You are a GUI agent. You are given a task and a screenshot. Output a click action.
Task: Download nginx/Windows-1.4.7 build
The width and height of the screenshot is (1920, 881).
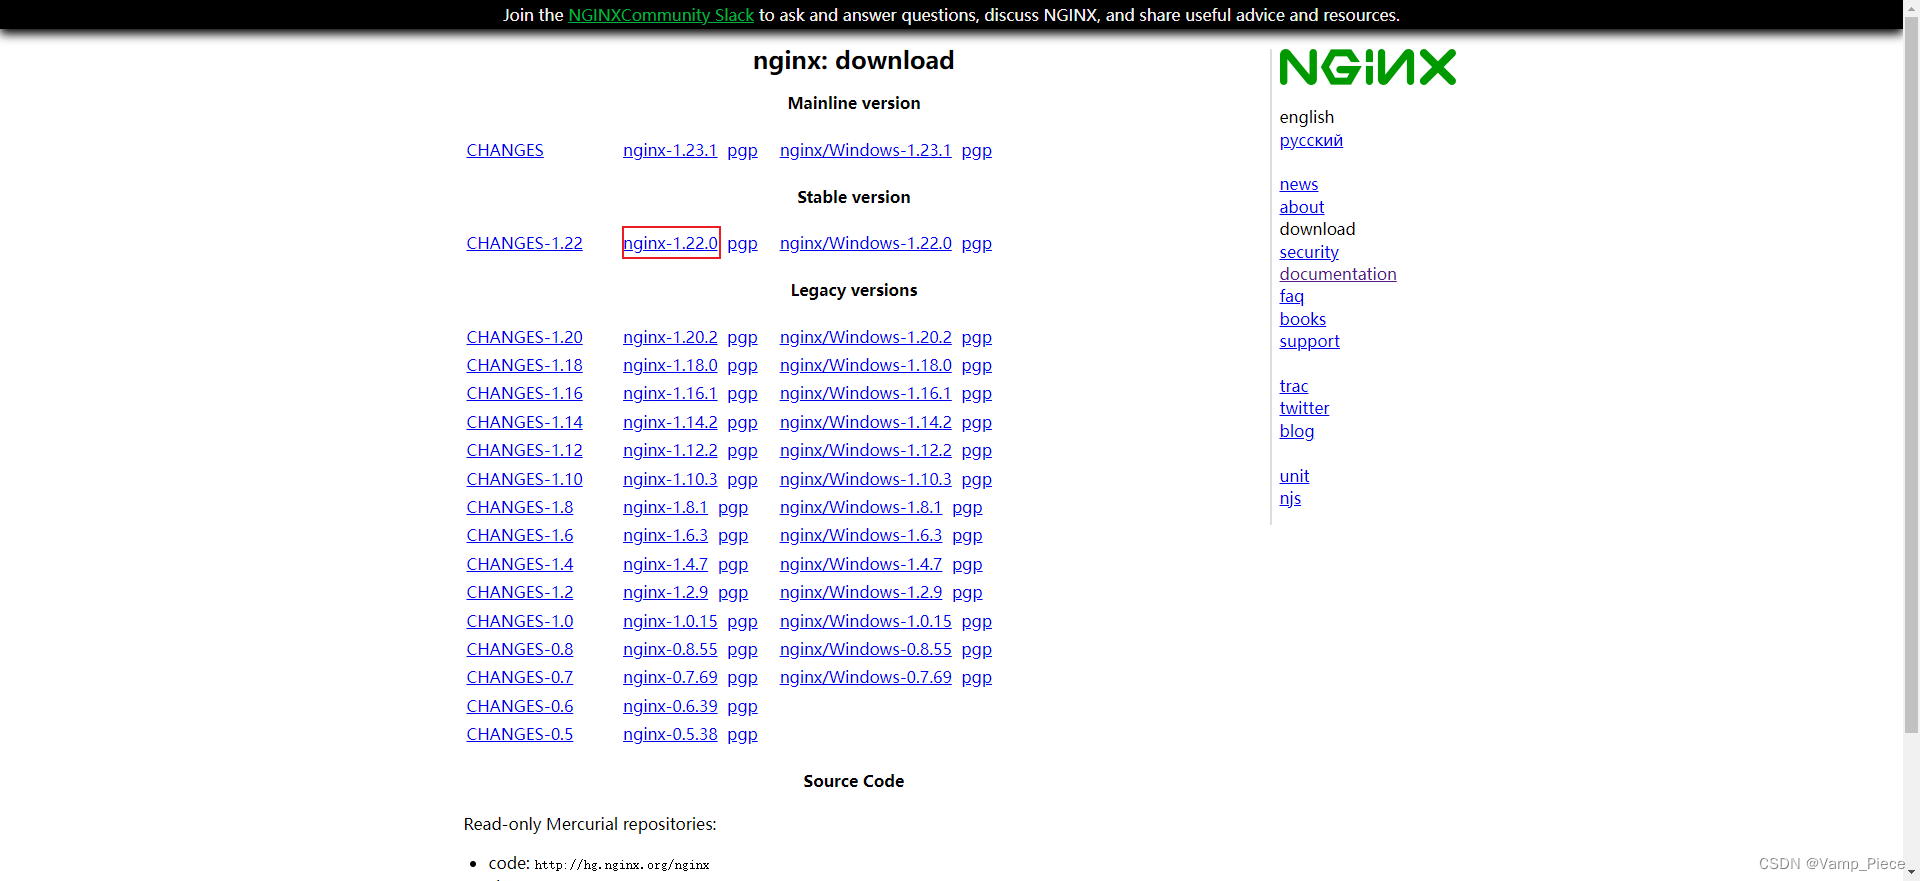click(861, 564)
